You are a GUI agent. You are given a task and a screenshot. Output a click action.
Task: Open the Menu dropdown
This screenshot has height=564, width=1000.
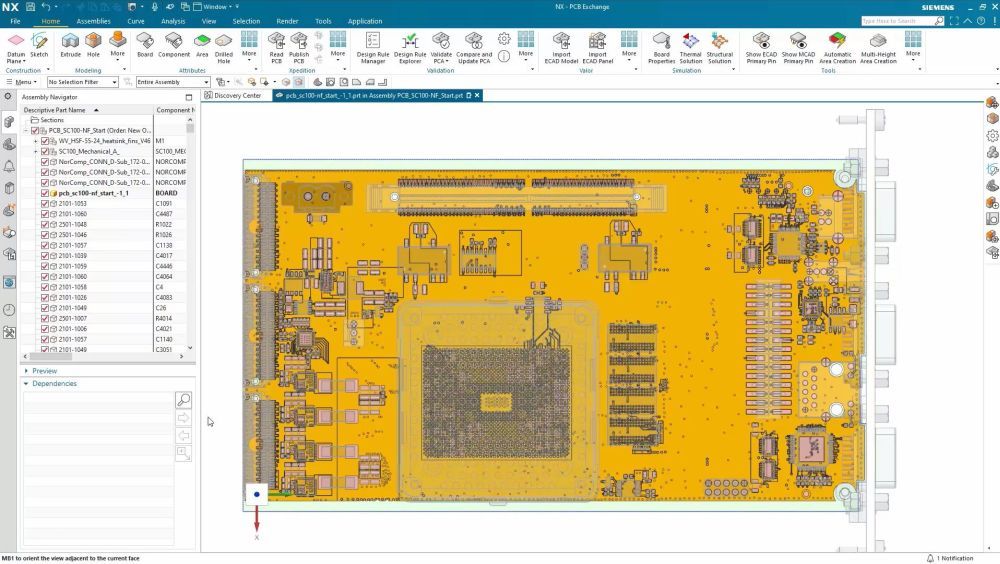click(x=22, y=82)
